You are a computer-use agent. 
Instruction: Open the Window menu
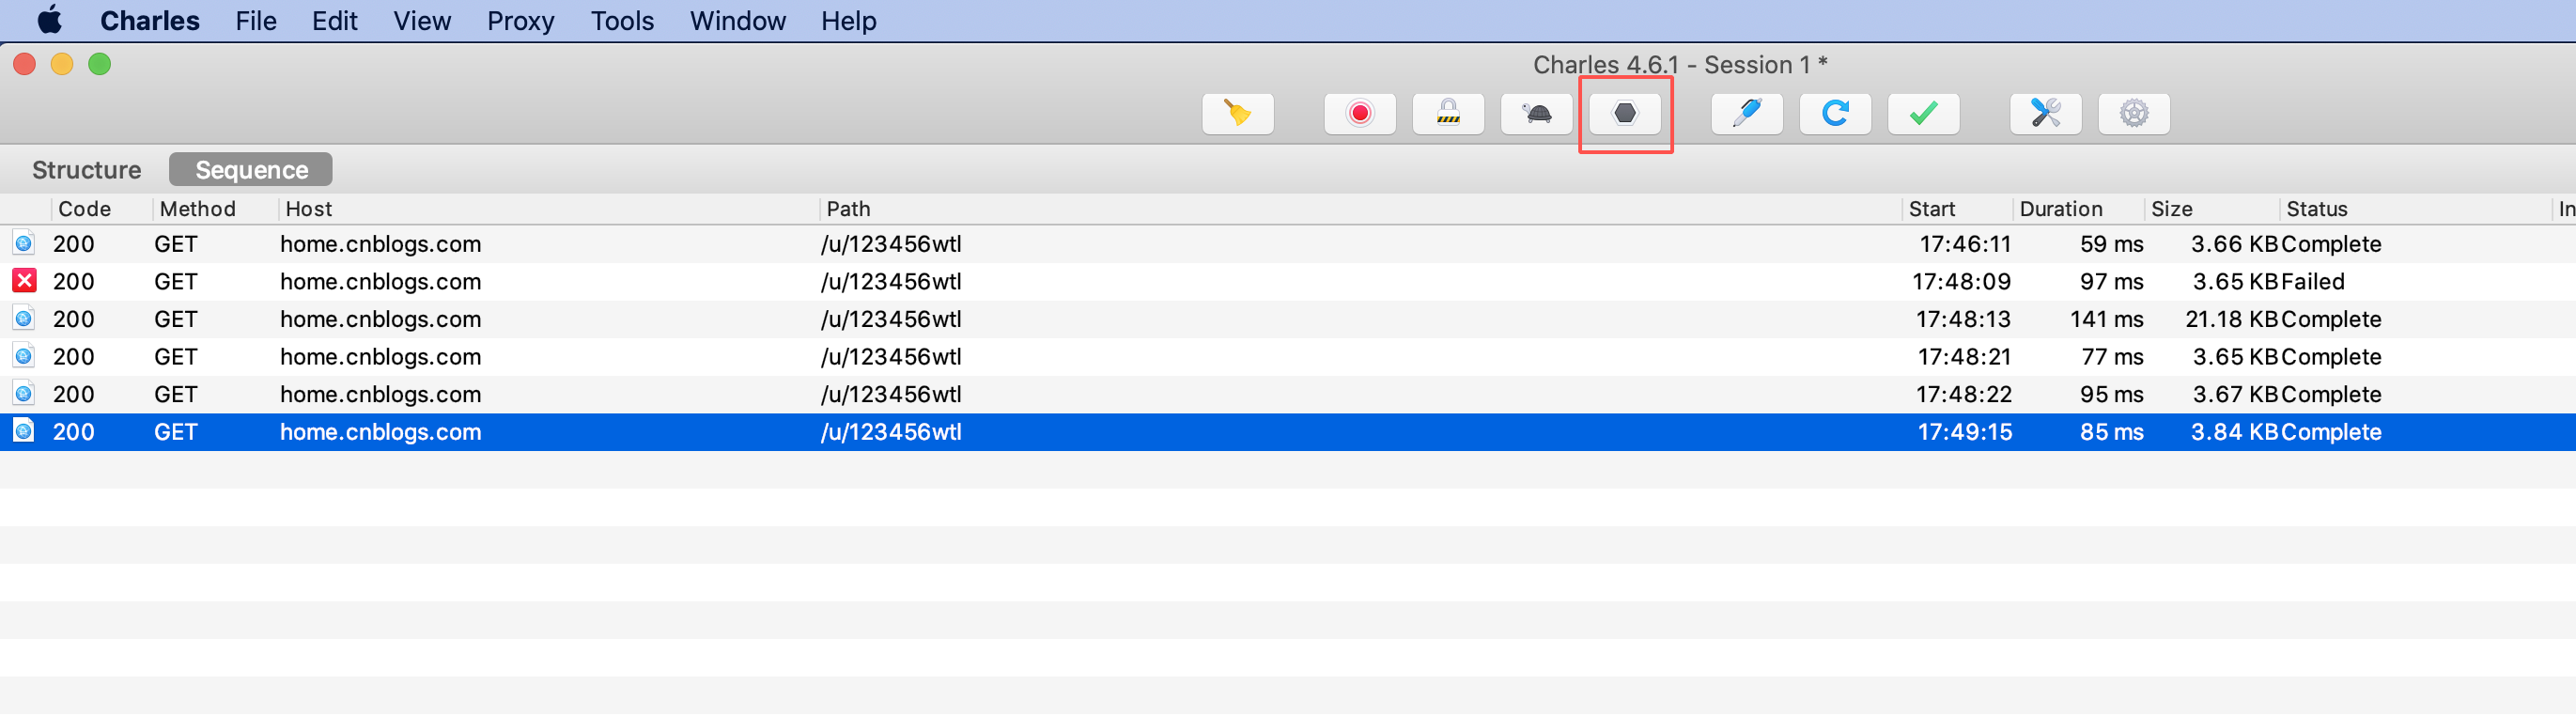[x=737, y=20]
